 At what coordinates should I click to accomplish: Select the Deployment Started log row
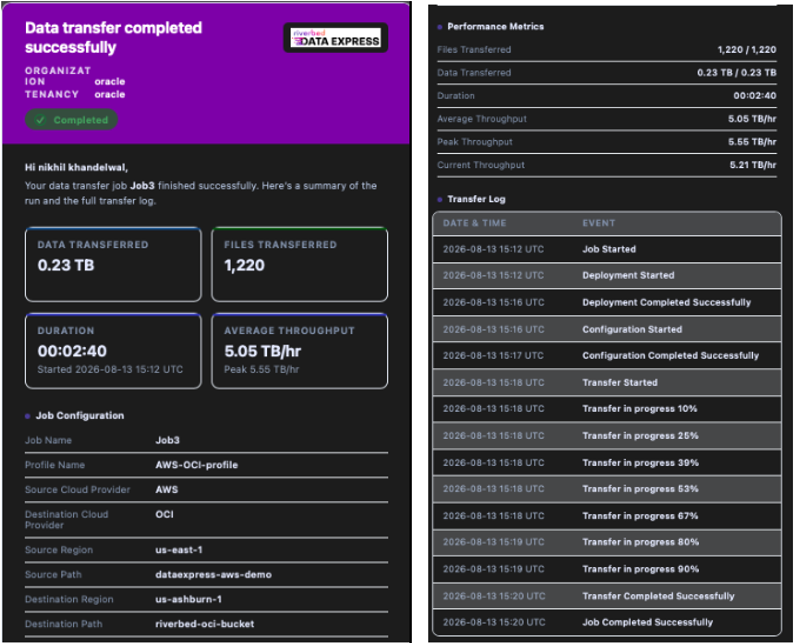click(607, 275)
